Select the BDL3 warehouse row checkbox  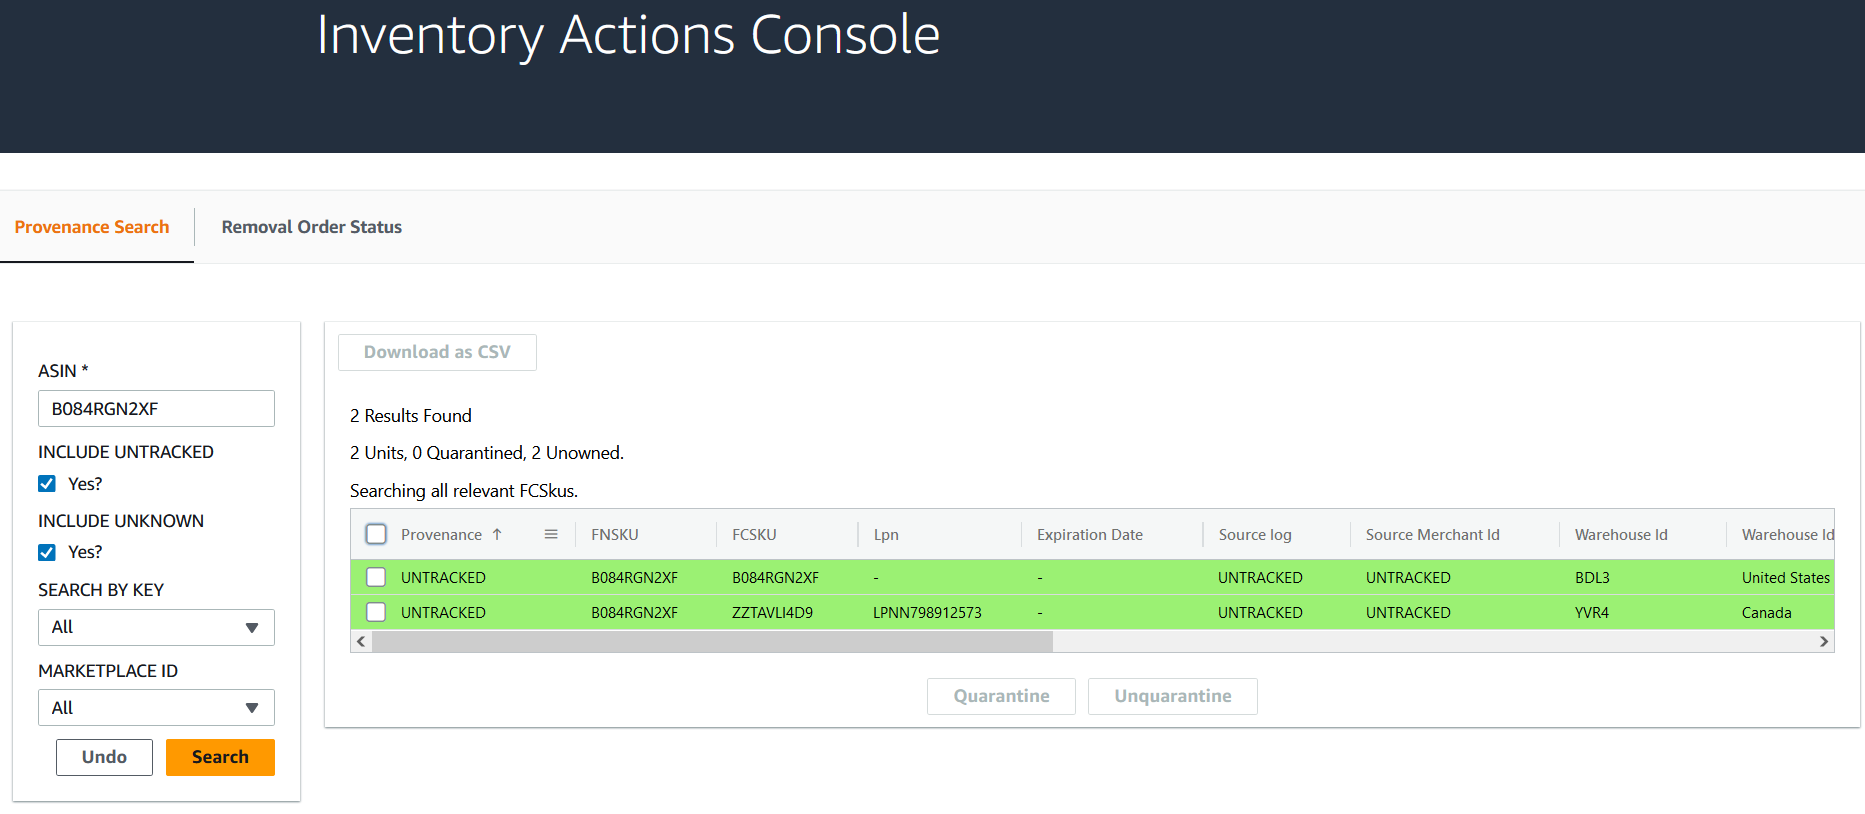point(376,577)
